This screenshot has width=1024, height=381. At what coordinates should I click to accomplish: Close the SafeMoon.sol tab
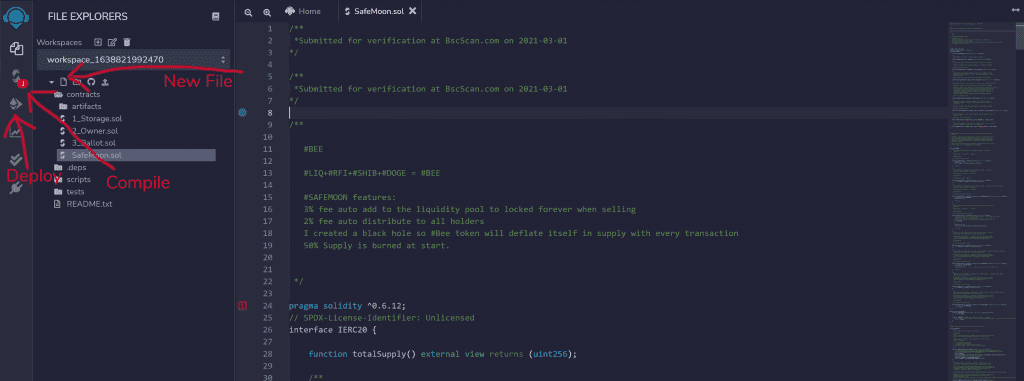coord(412,11)
